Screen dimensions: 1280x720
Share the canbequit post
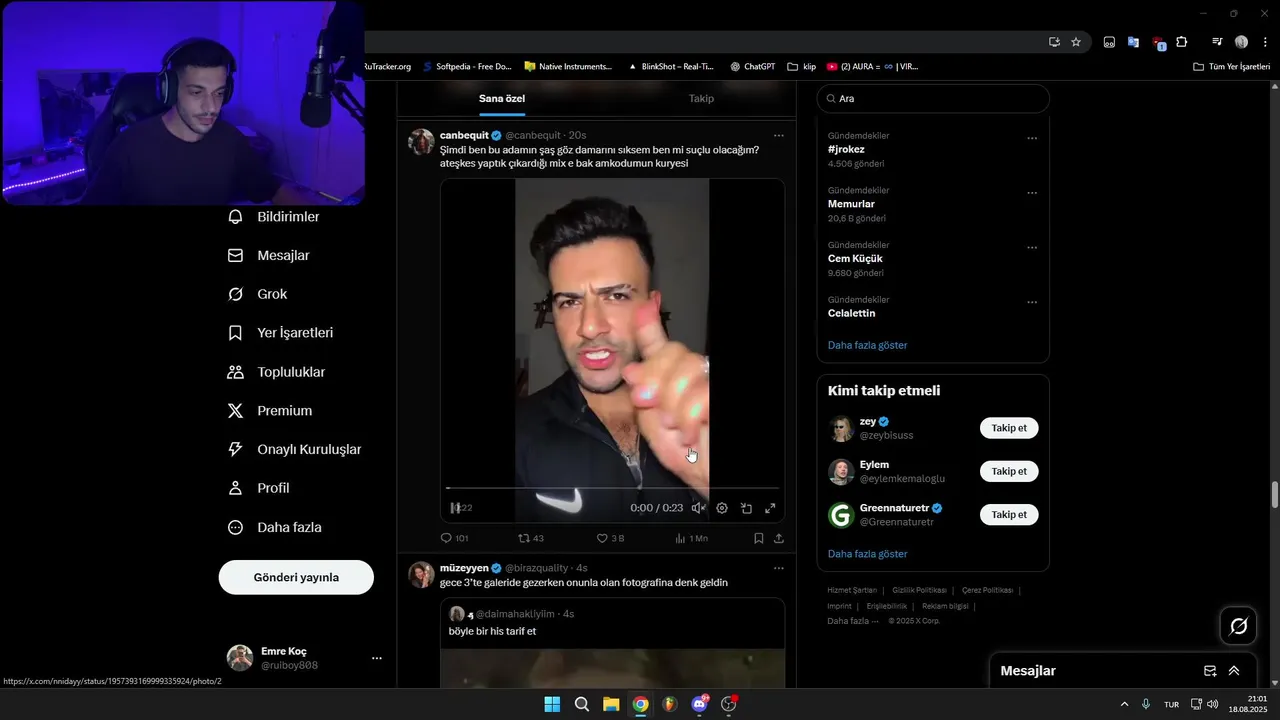[x=779, y=538]
